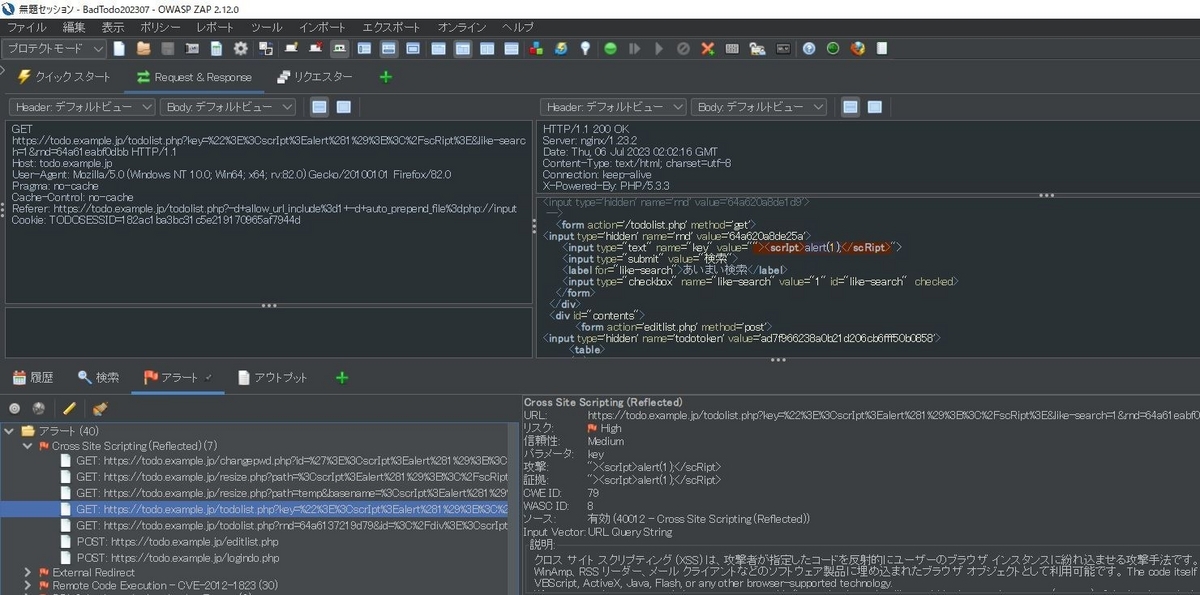Open the options gear icon
The width and height of the screenshot is (1200, 595).
pyautogui.click(x=241, y=48)
